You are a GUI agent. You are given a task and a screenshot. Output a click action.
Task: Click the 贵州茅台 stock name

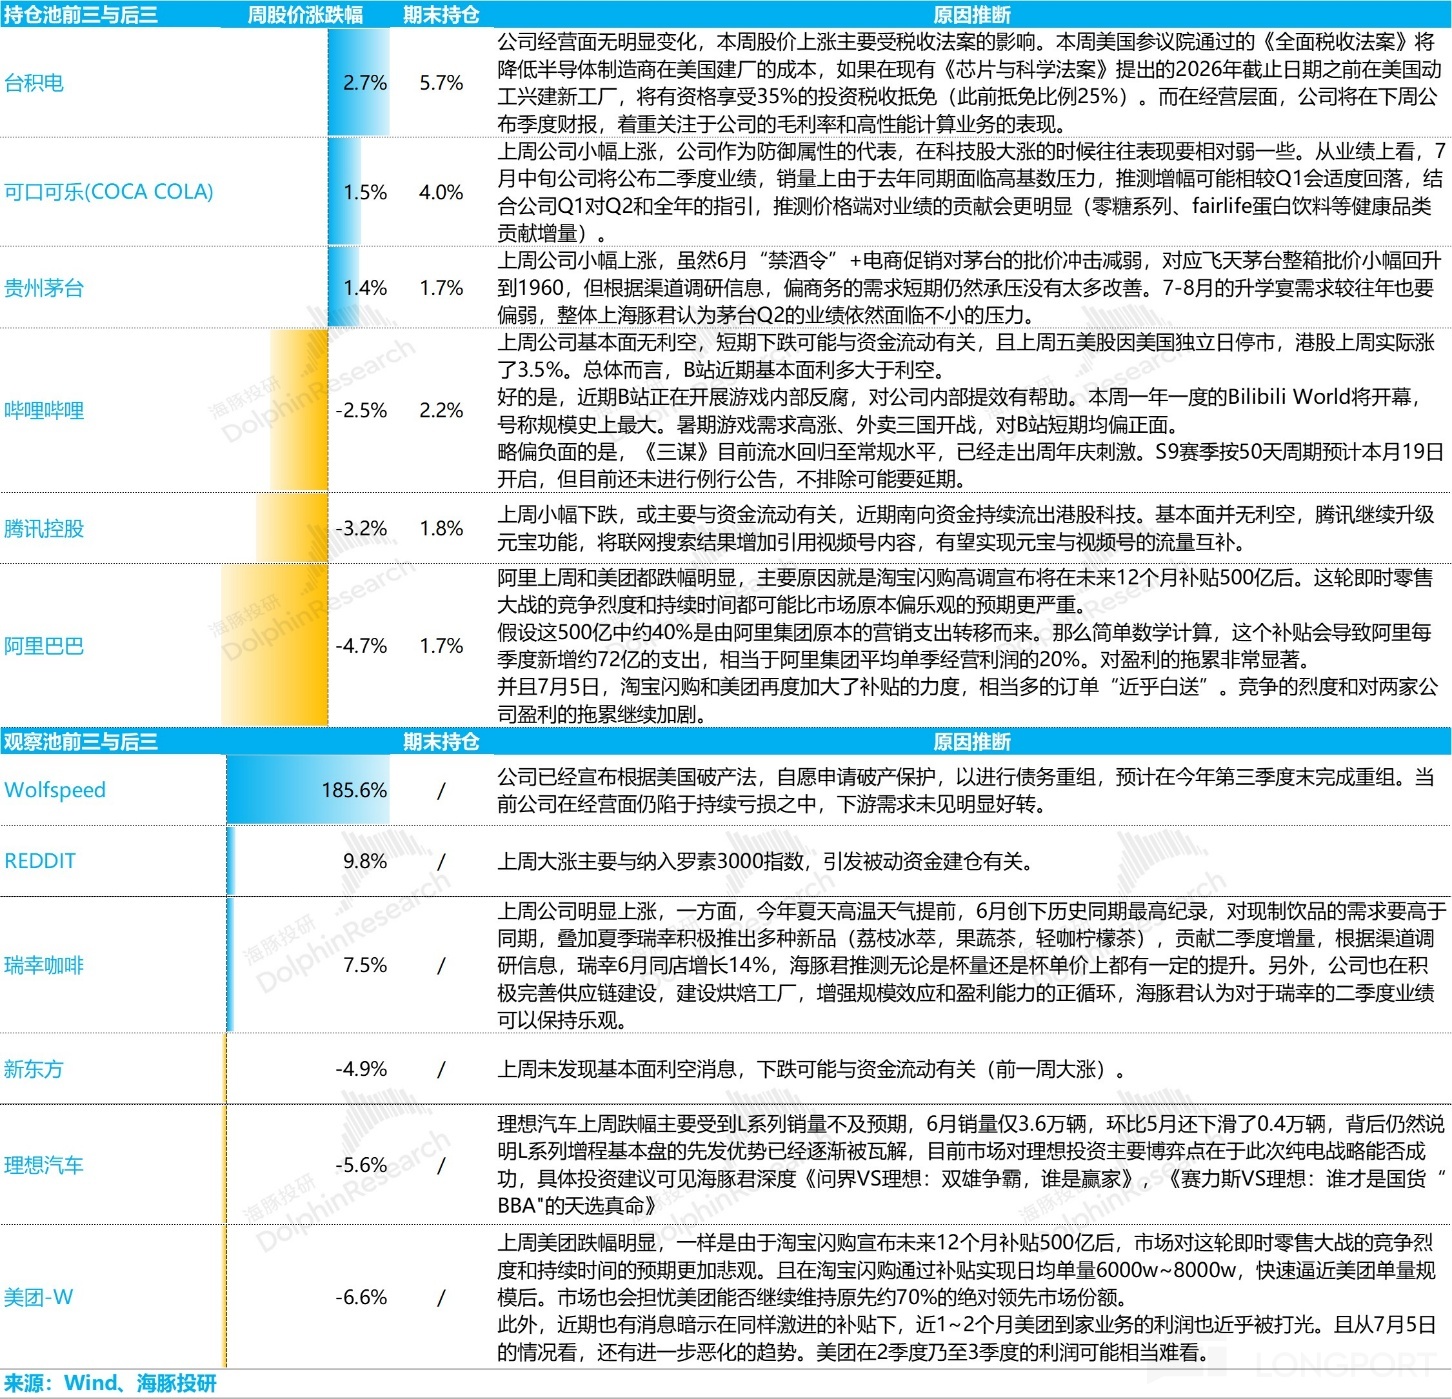point(44,288)
